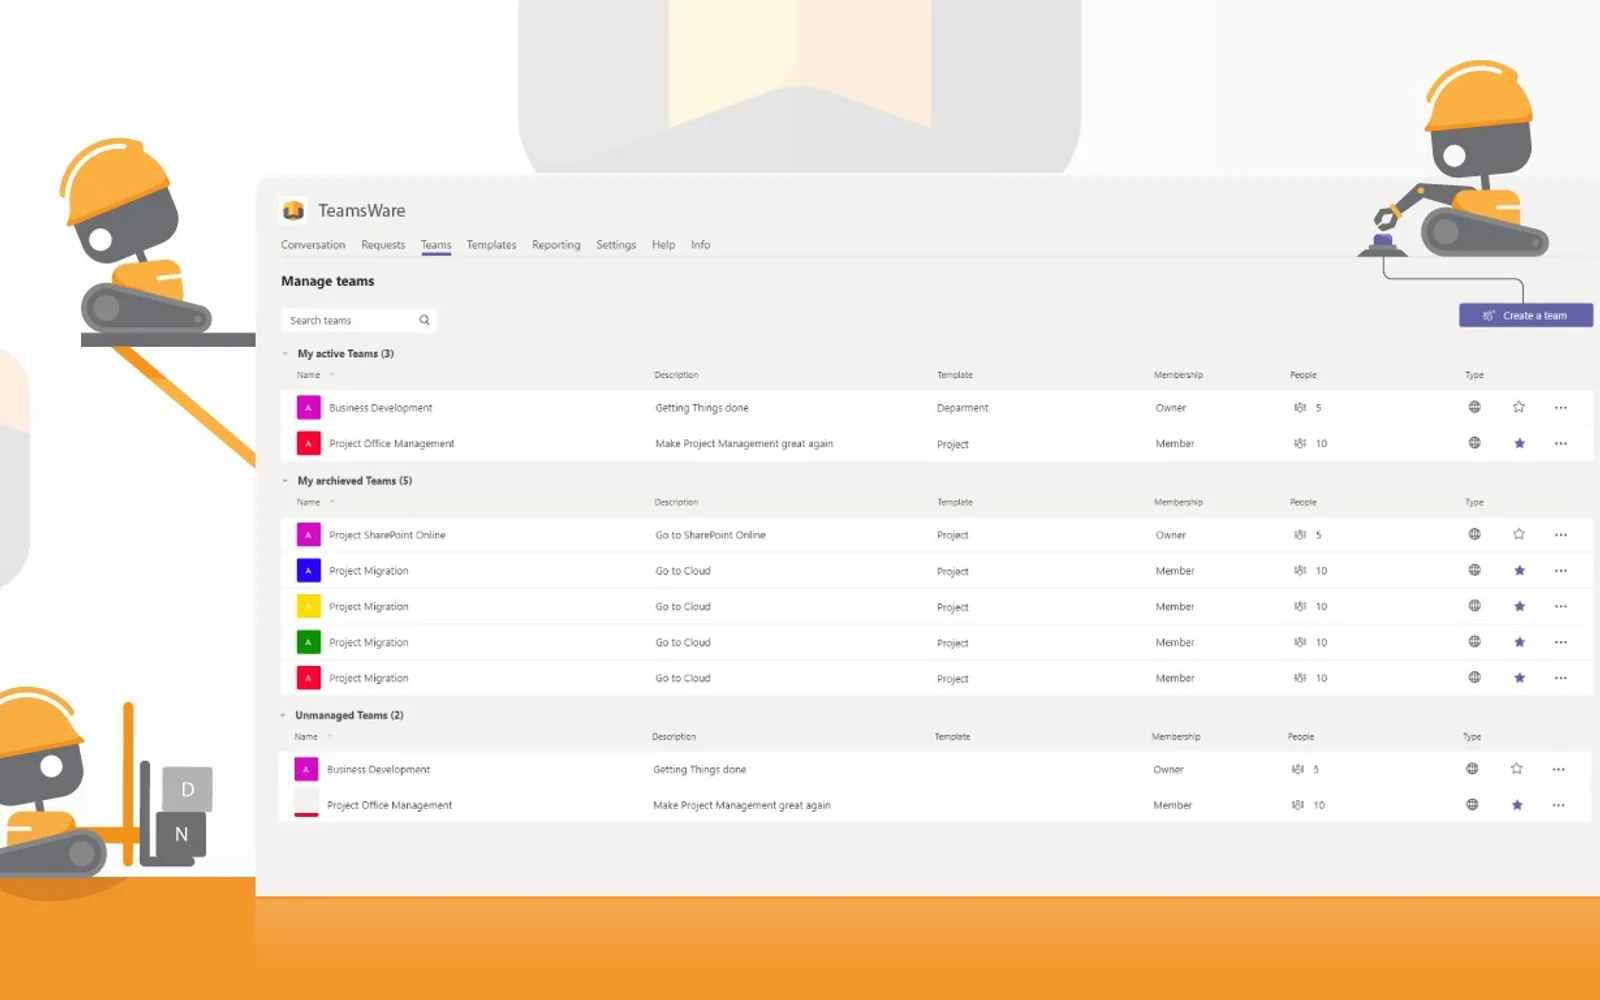Click the pink avatar of Project SharePoint Online
1600x1000 pixels.
point(308,535)
